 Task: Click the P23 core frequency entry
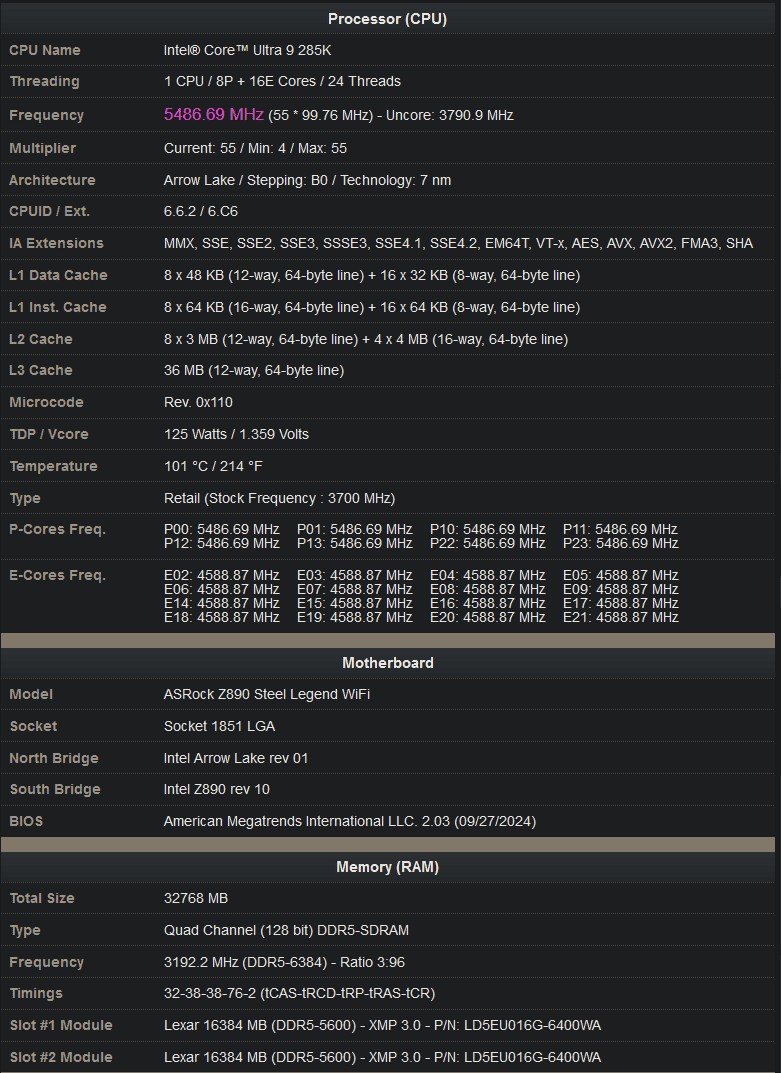pyautogui.click(x=620, y=543)
